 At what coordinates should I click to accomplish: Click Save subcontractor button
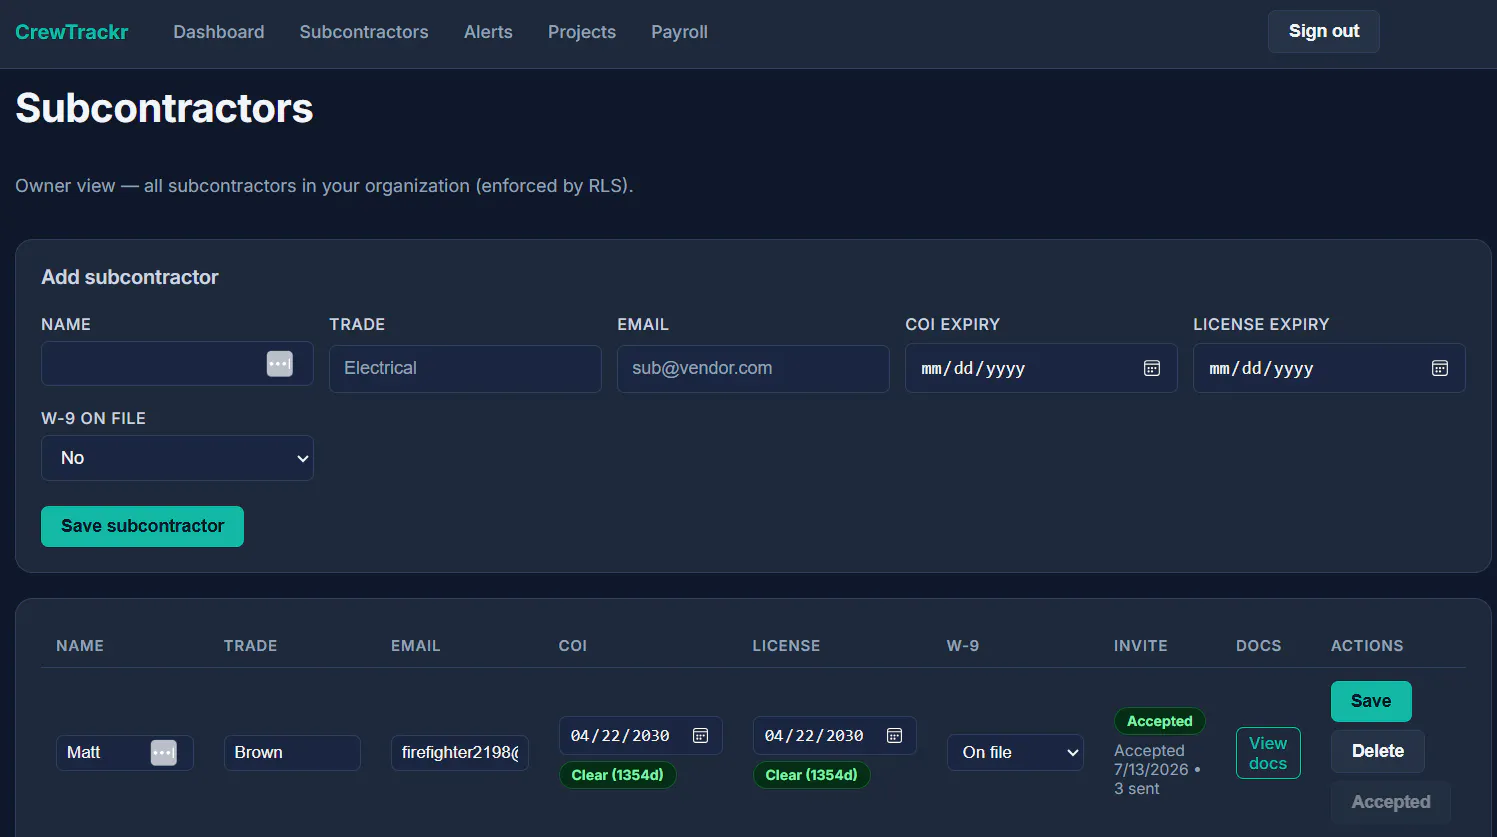pyautogui.click(x=142, y=526)
